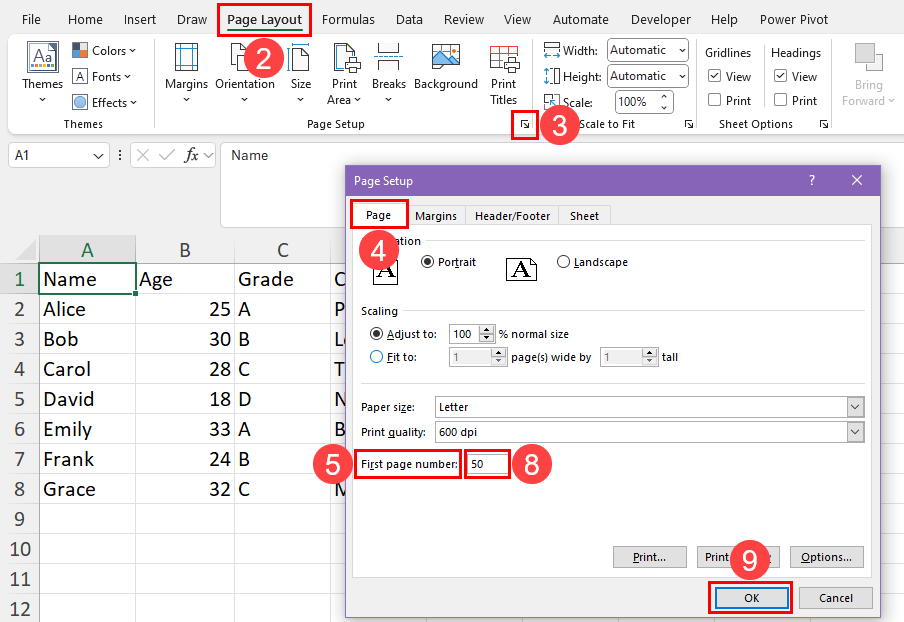Switch to the Header/Footer tab

[512, 216]
